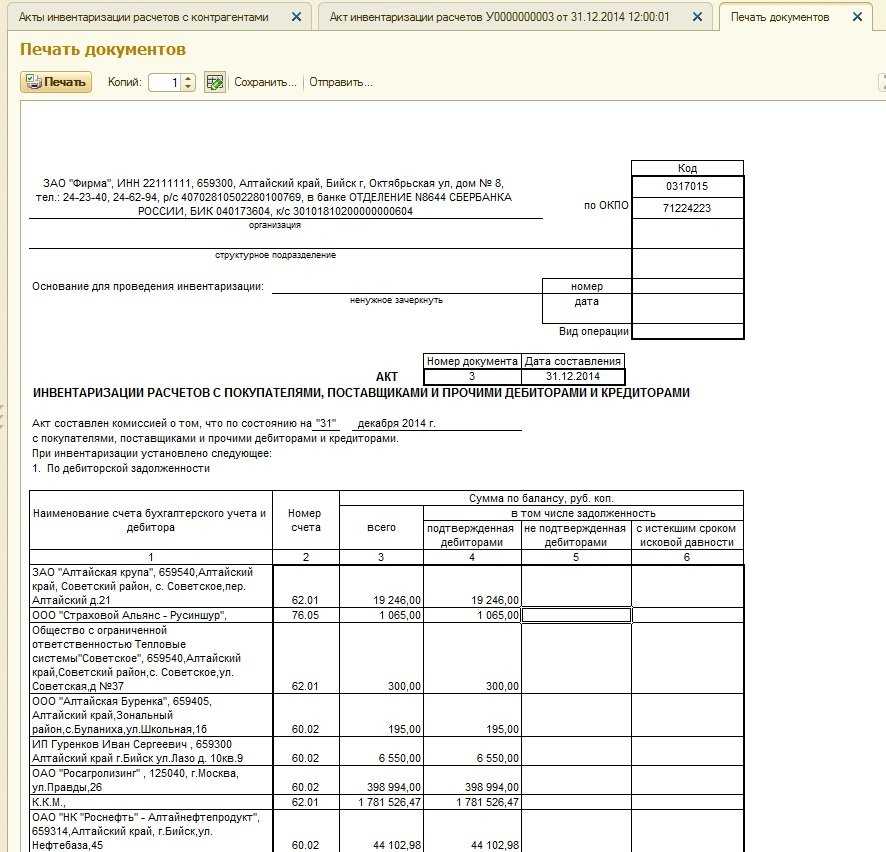Image resolution: width=886 pixels, height=852 pixels.
Task: Select the ООО "Страховой Альянс - Русиншур" cell
Action: coord(151,615)
